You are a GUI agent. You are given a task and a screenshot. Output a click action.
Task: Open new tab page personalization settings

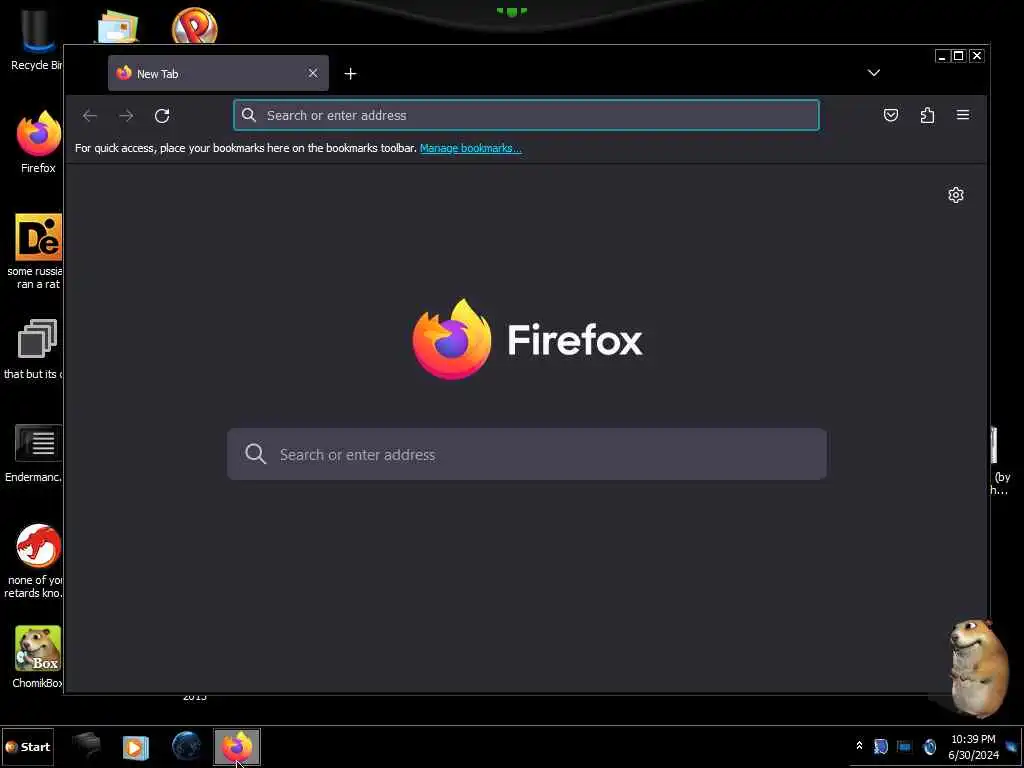point(955,195)
